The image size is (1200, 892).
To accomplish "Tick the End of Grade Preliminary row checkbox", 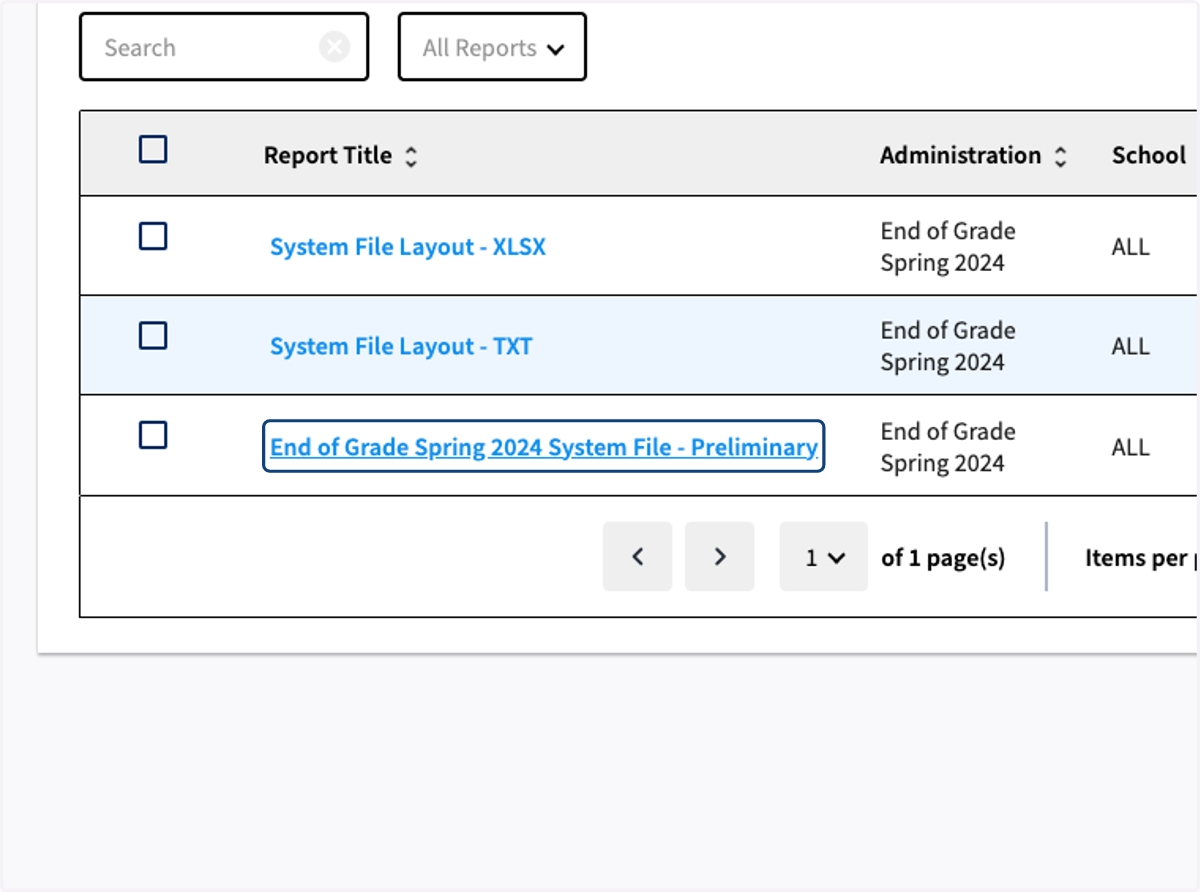I will click(x=153, y=435).
